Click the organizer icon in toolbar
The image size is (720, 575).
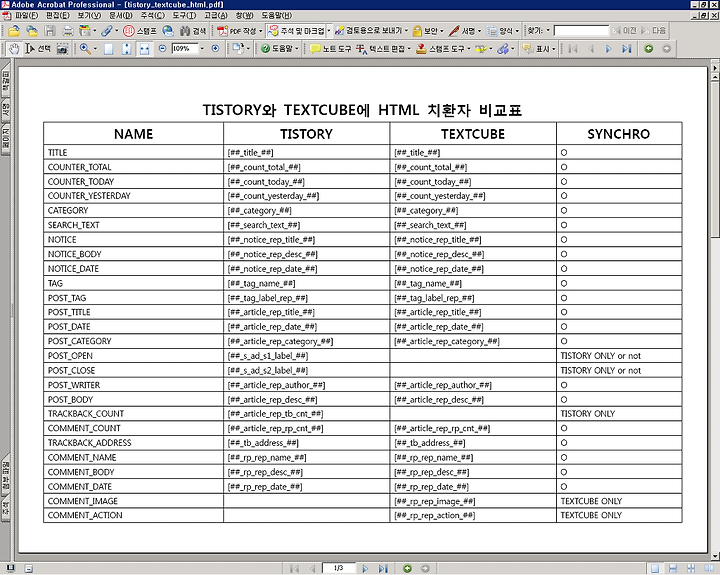[85, 31]
